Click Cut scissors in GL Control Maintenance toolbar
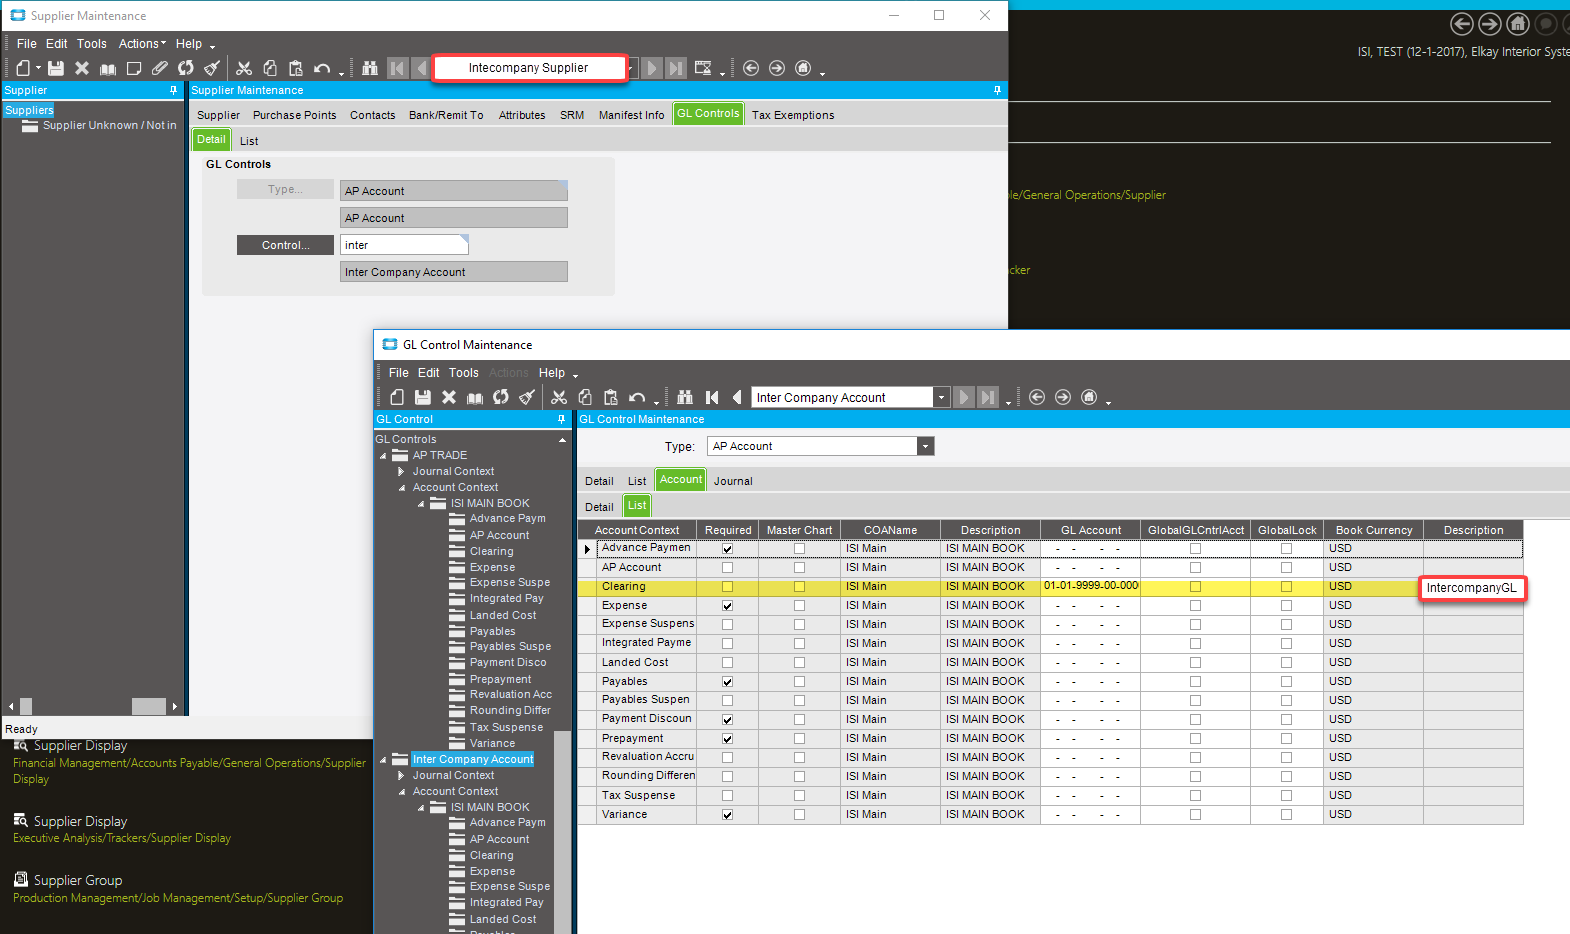 [559, 397]
